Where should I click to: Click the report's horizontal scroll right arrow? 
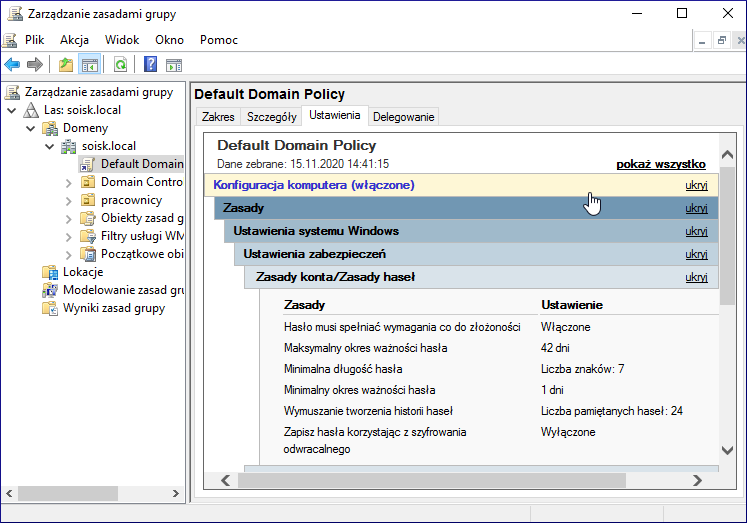tap(697, 481)
